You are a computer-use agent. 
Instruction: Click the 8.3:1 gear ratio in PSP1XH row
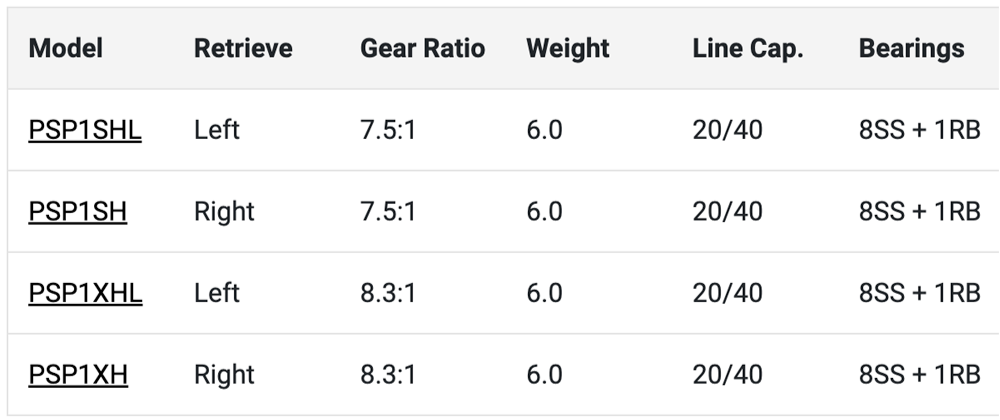click(387, 375)
